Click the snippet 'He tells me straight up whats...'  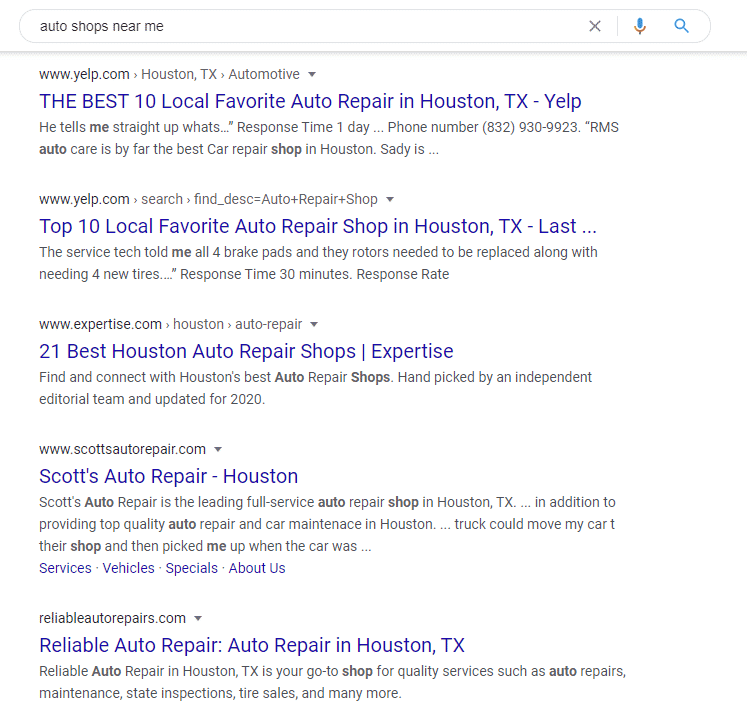point(329,138)
